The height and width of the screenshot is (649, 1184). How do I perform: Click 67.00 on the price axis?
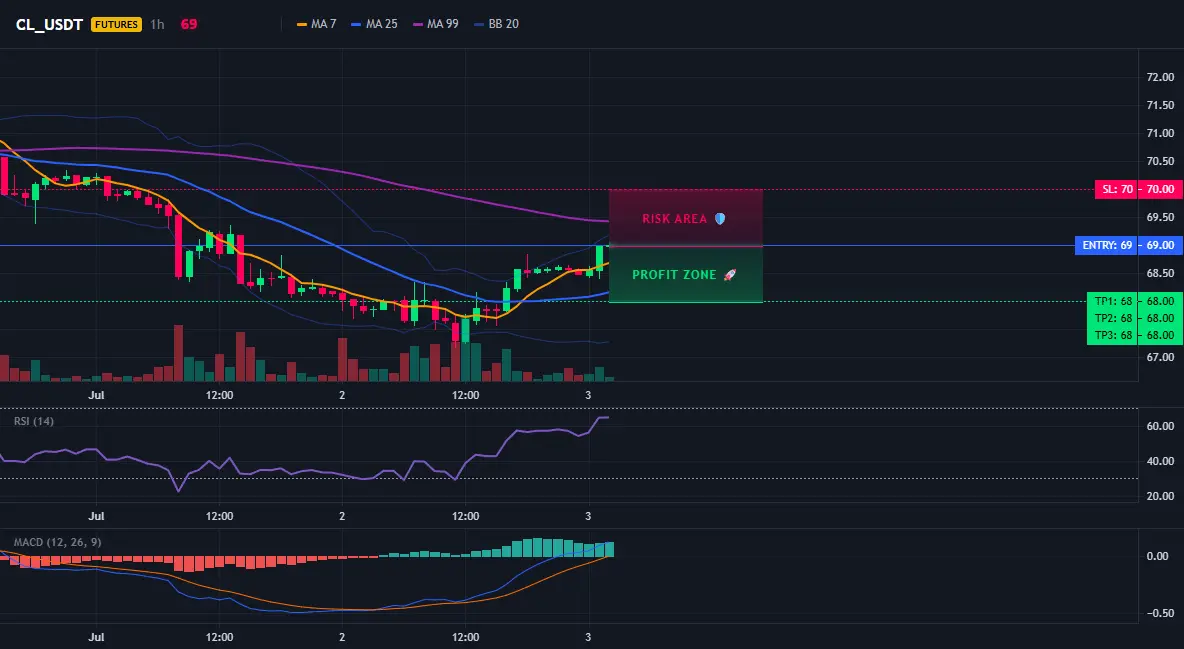click(x=1161, y=357)
